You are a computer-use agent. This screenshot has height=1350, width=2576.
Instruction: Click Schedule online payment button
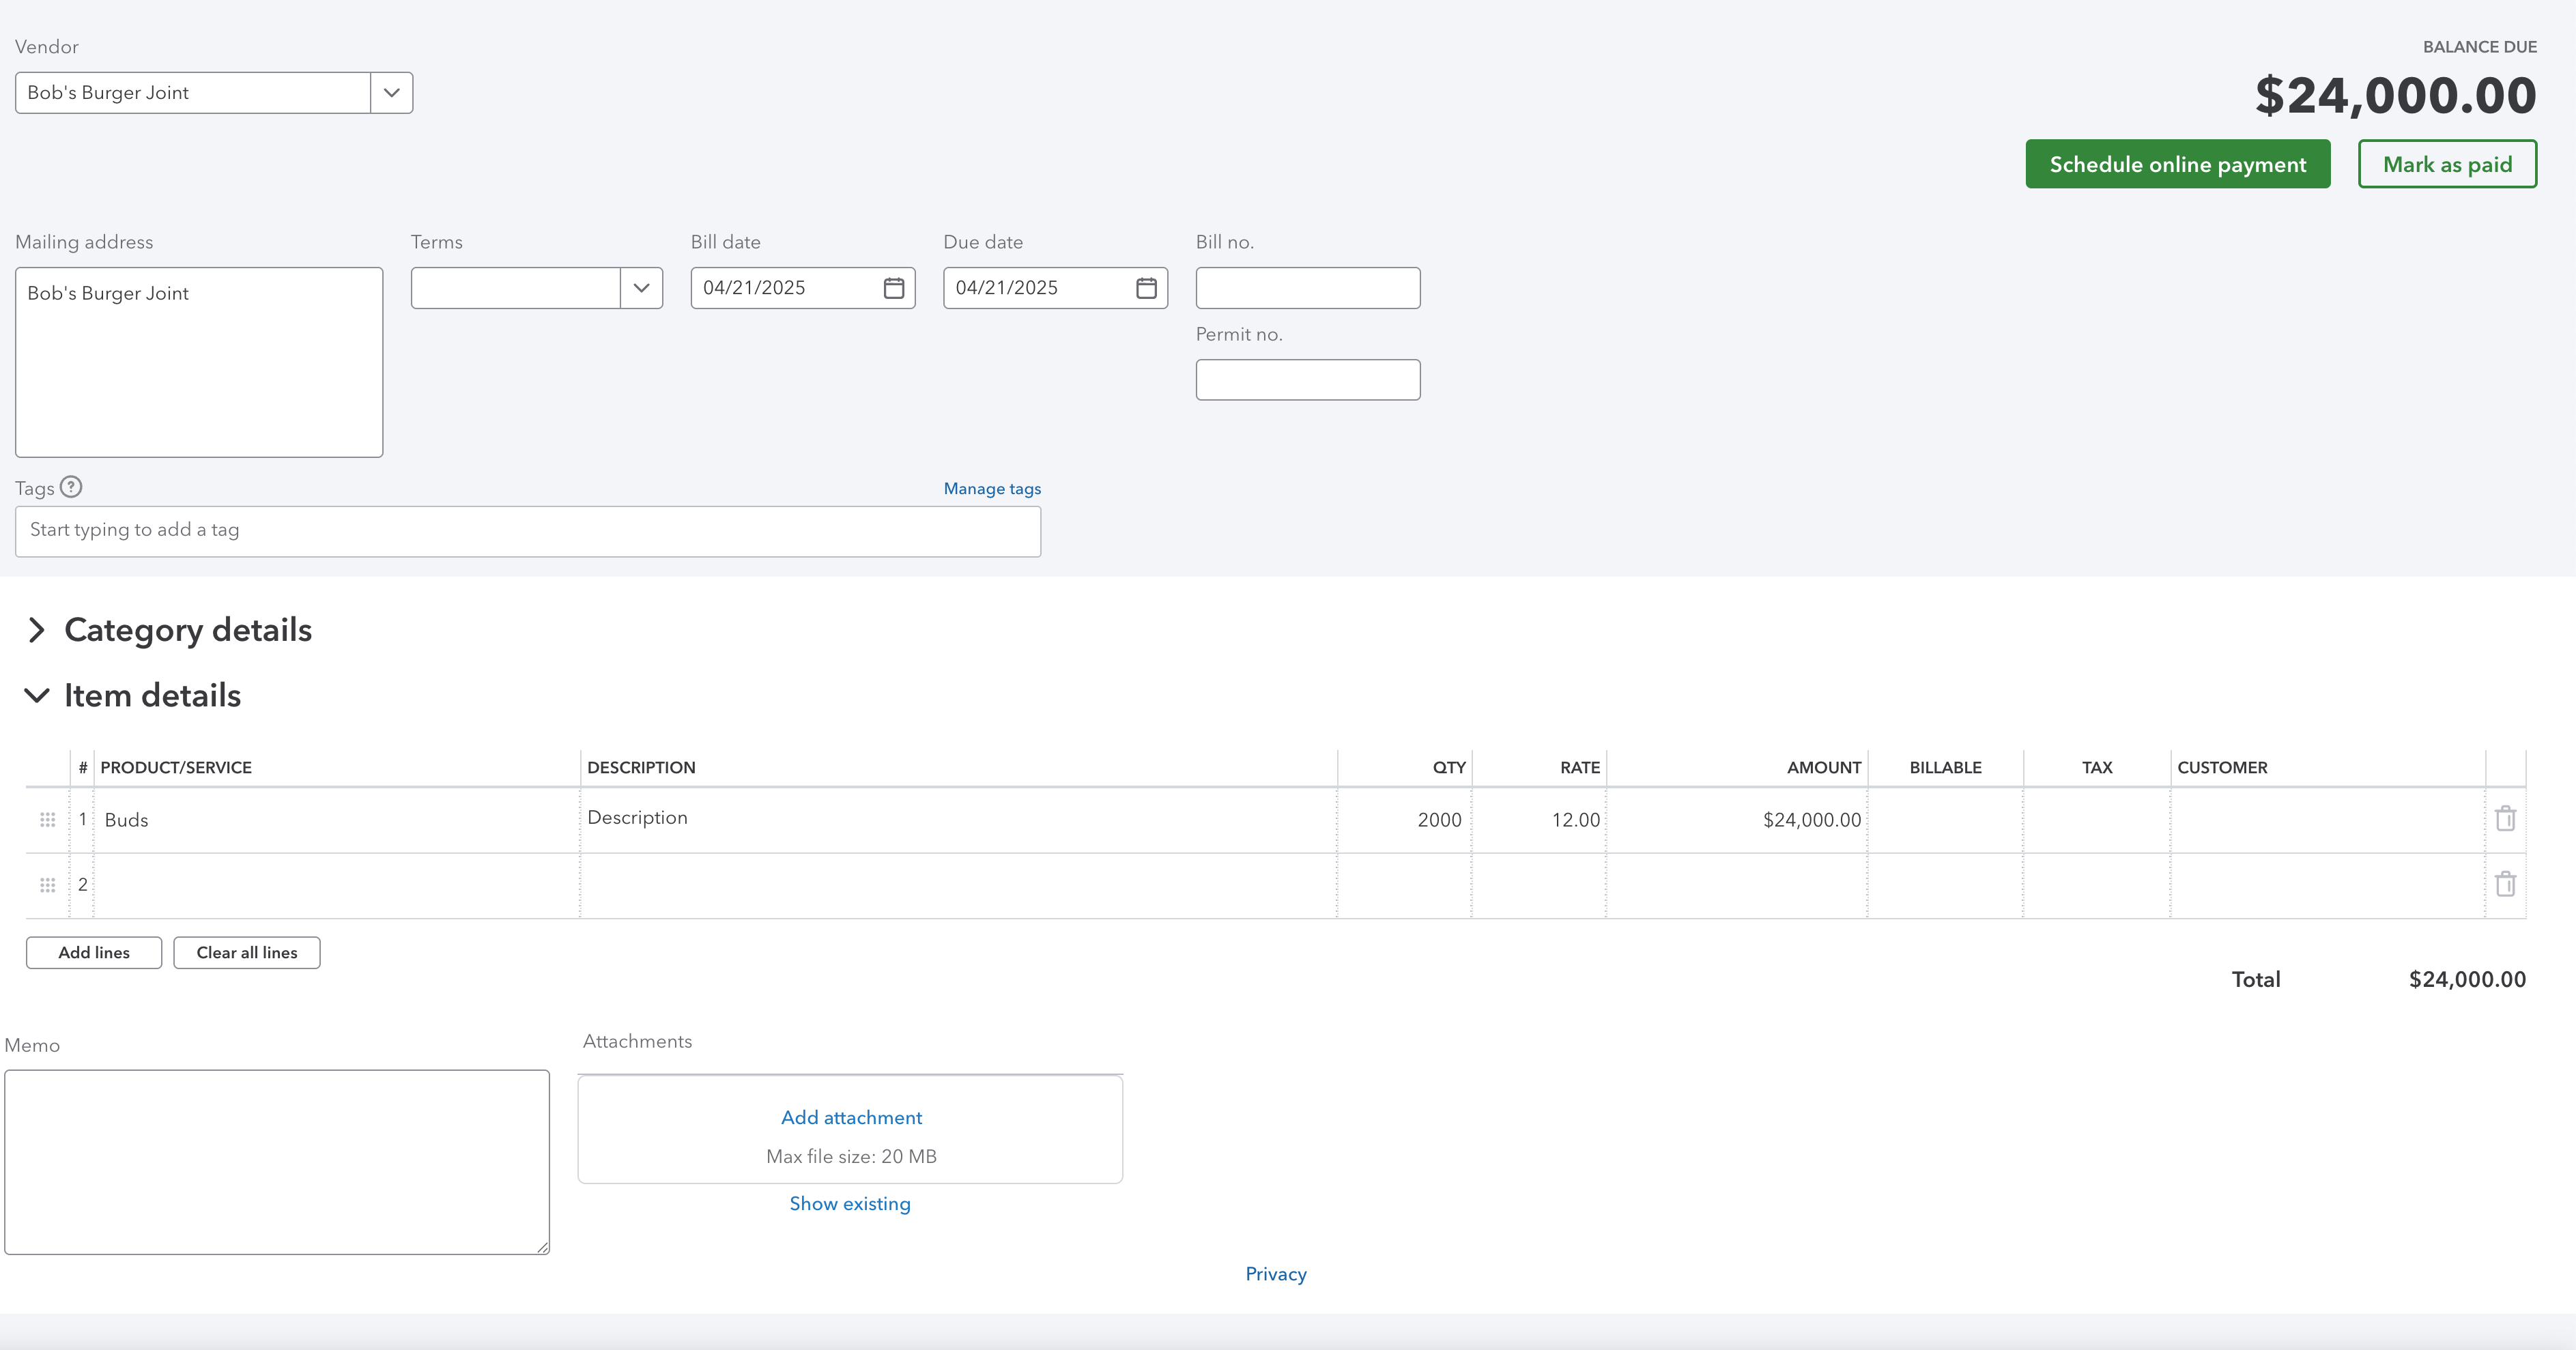click(x=2177, y=164)
